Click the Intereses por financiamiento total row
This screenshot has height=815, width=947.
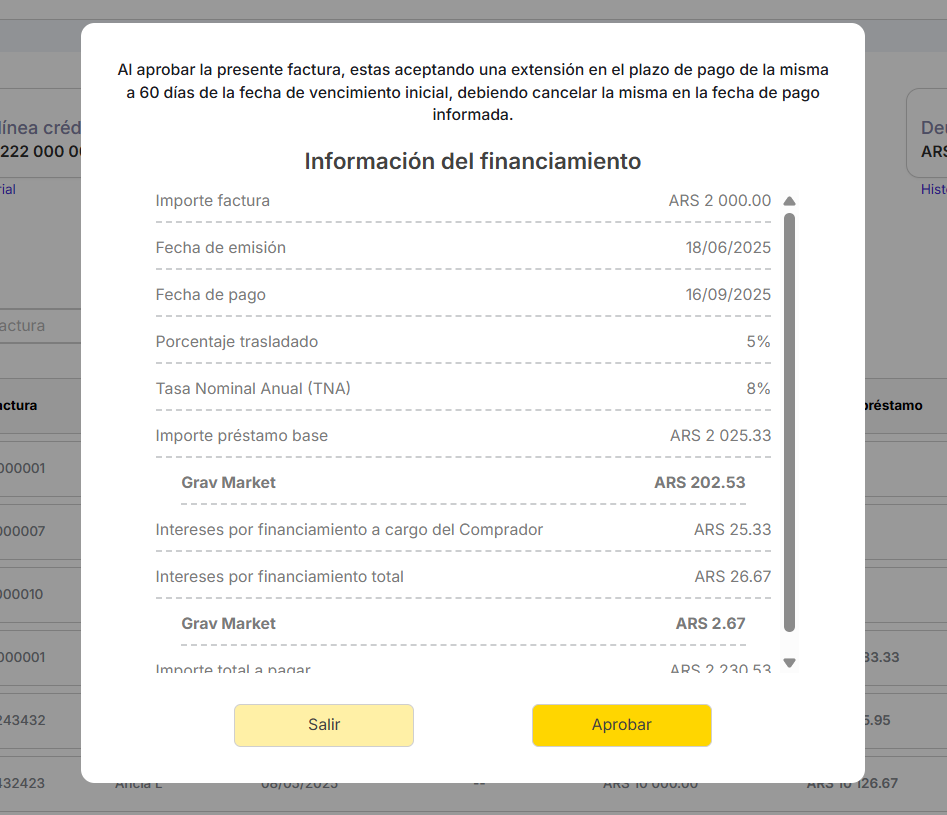(x=463, y=577)
